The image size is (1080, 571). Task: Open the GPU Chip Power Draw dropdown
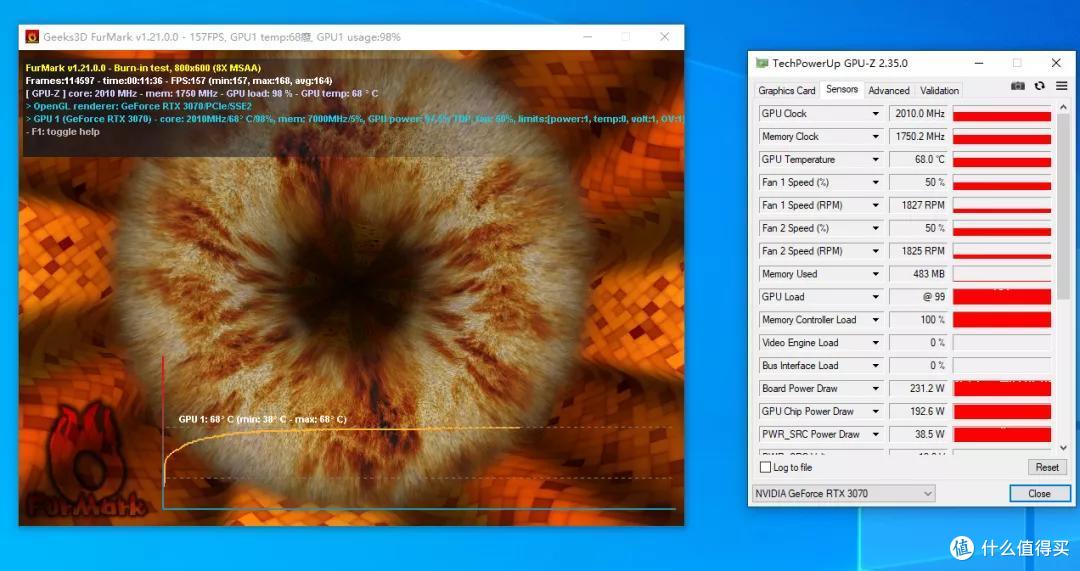coord(875,411)
